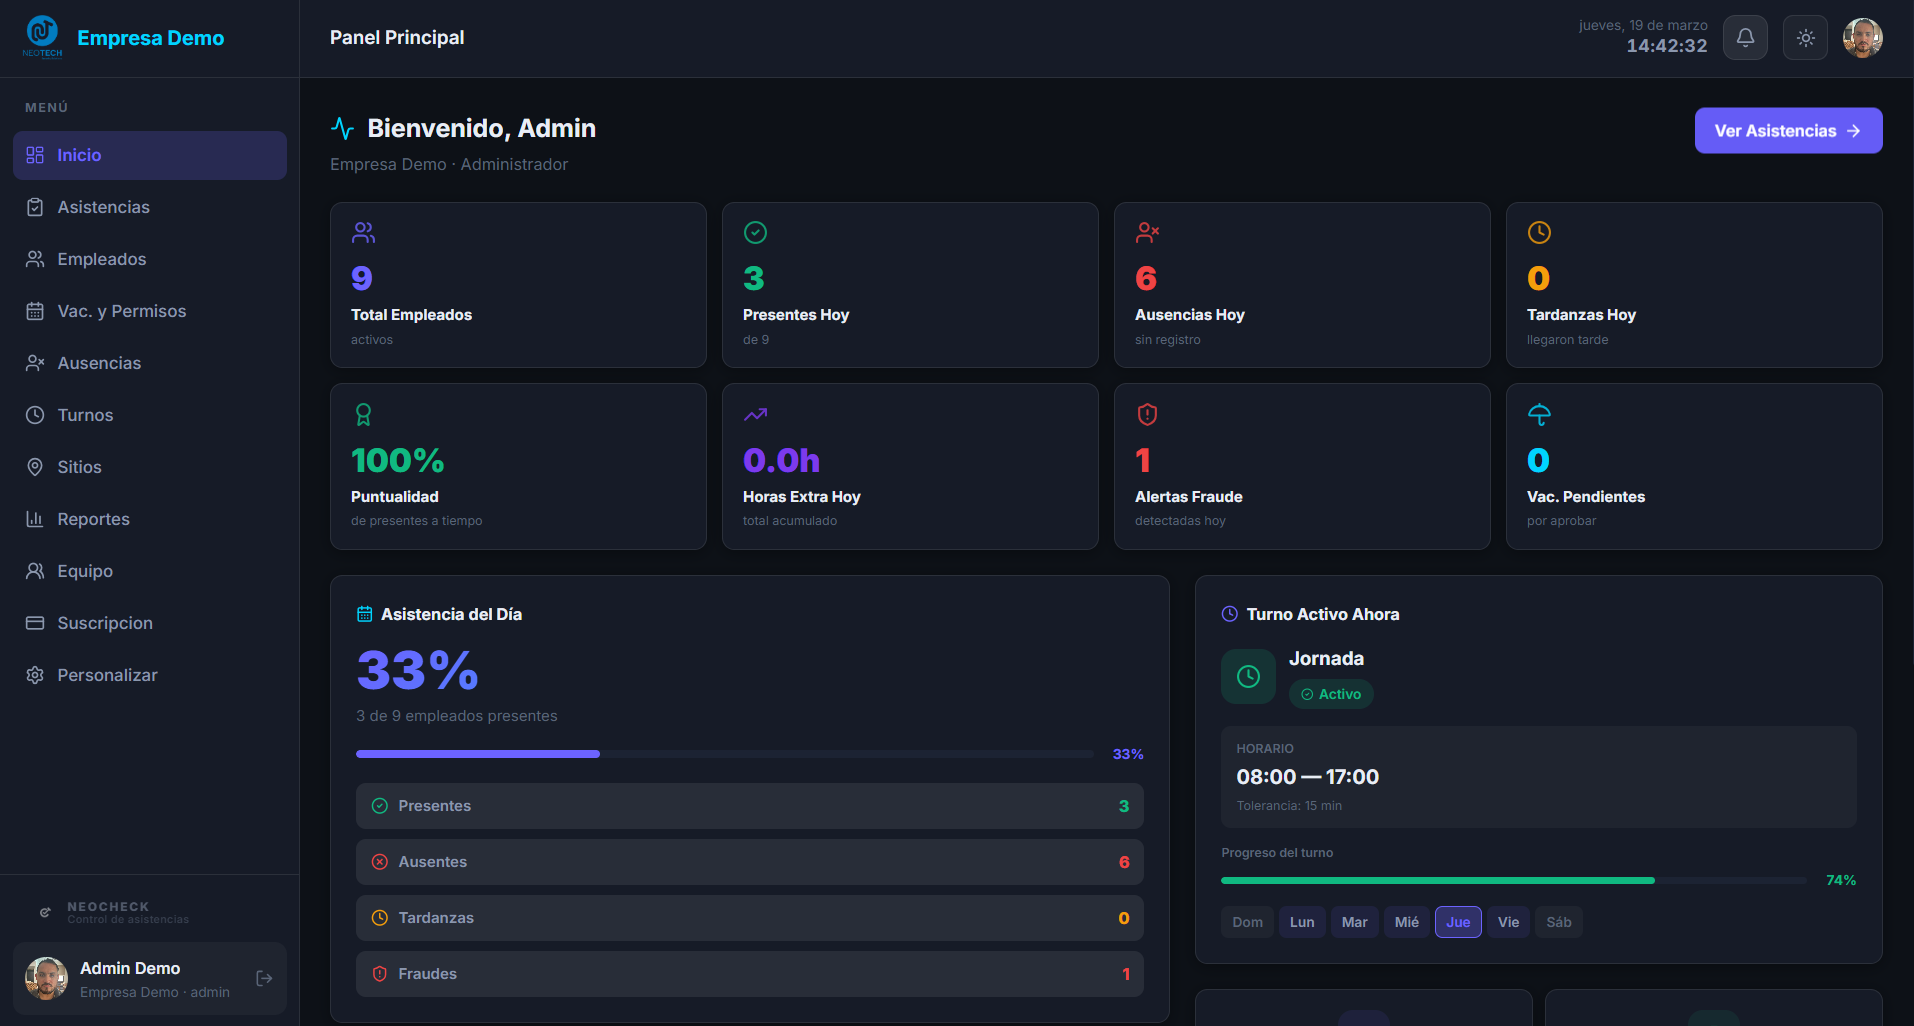Image resolution: width=1914 pixels, height=1026 pixels.
Task: Open the Fraudes row in attendance list
Action: (749, 974)
